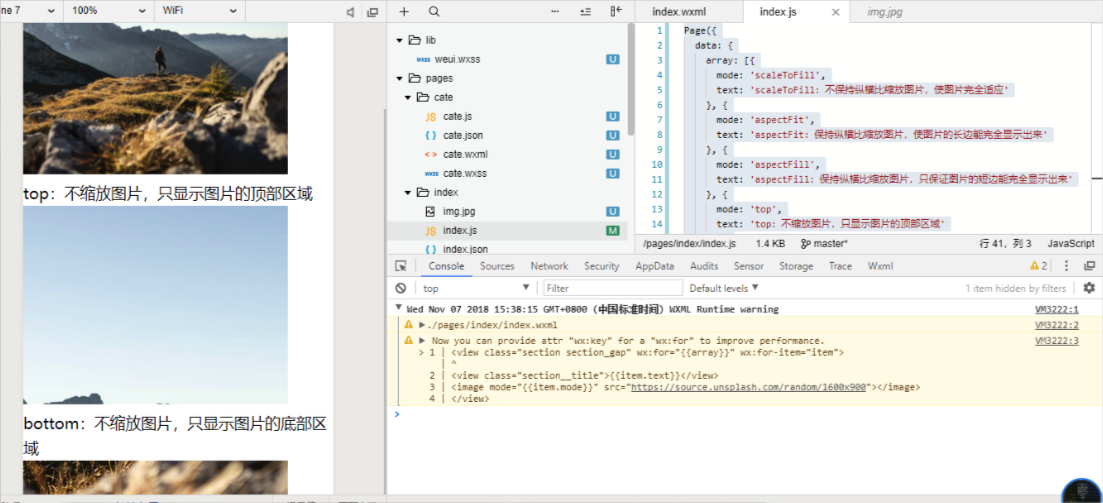1103x503 pixels.
Task: Follow the VM3222:1 source link
Action: click(1057, 310)
